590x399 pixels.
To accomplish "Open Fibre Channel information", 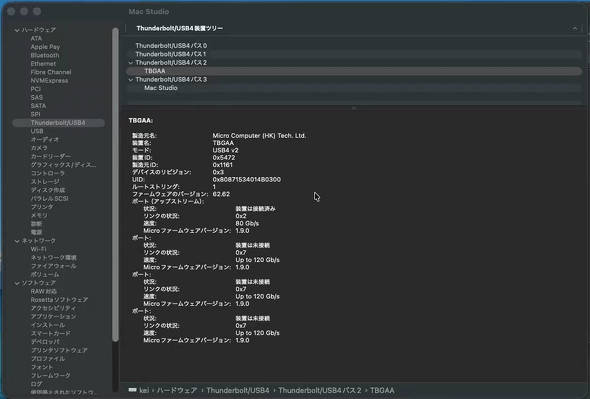I will [x=51, y=72].
